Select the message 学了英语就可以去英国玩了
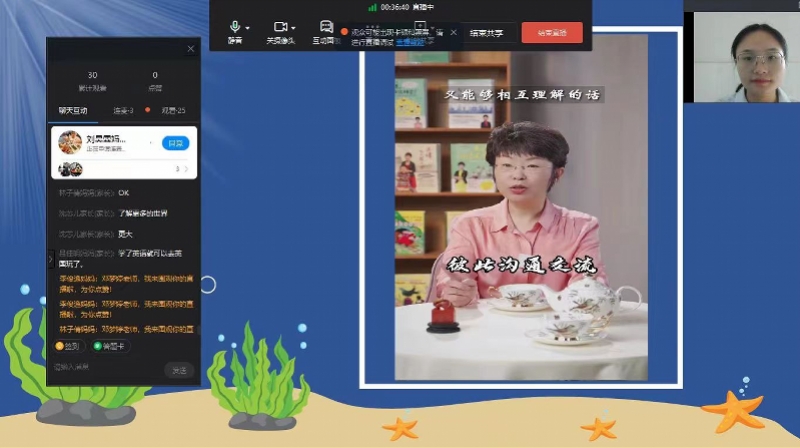Viewport: 800px width, 448px height. [120, 259]
